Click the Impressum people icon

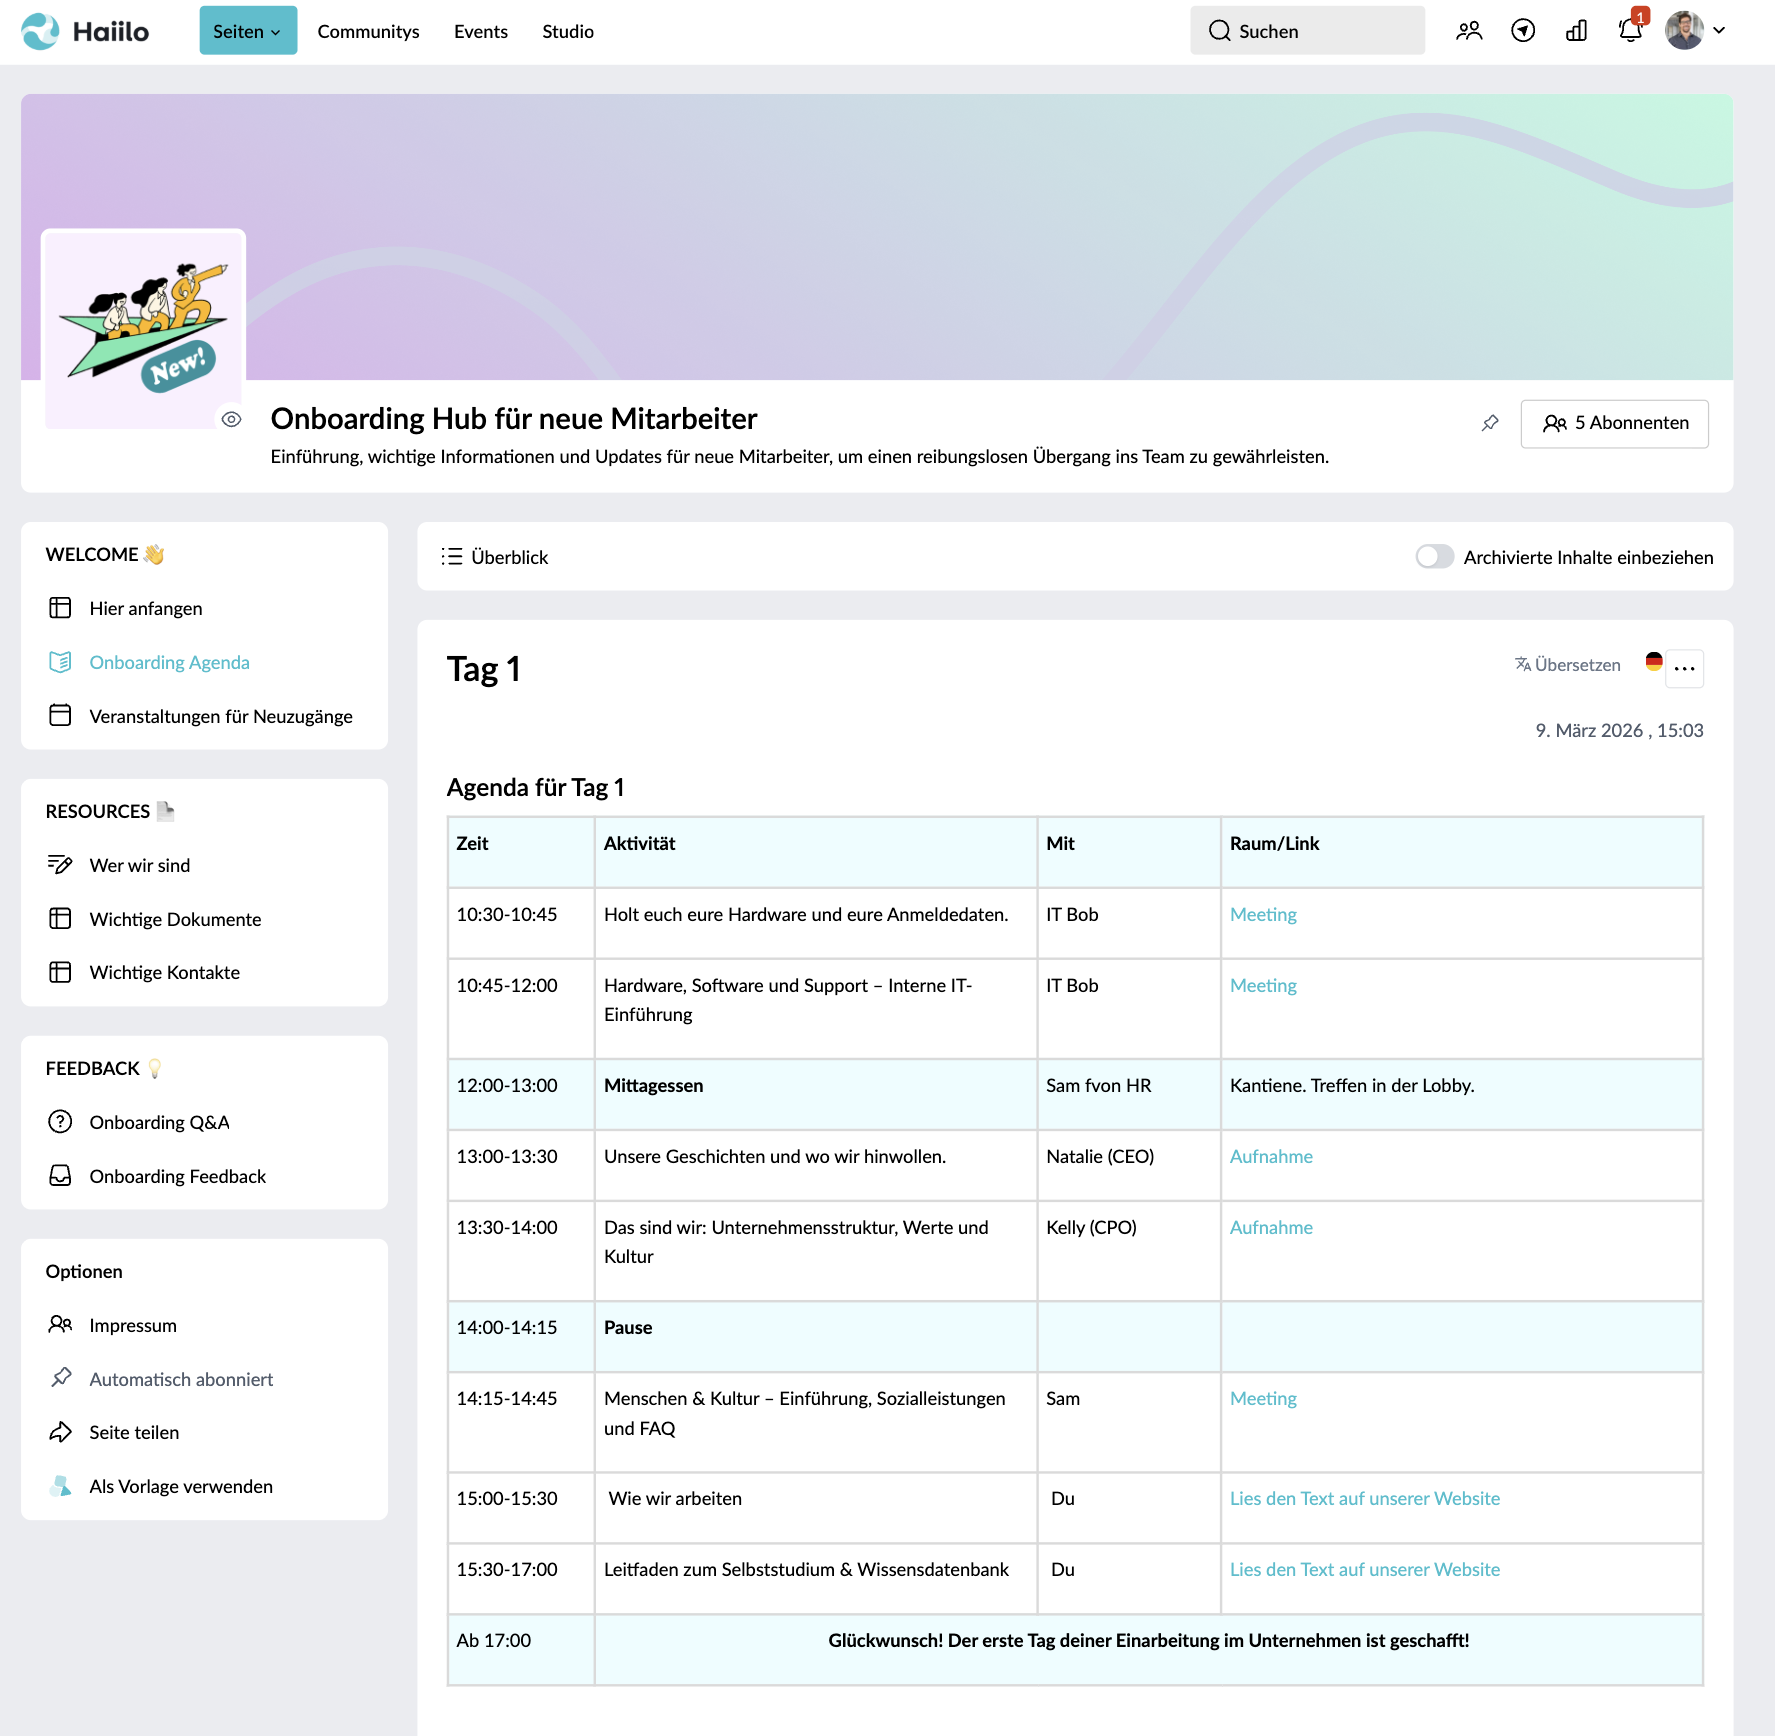tap(60, 1324)
